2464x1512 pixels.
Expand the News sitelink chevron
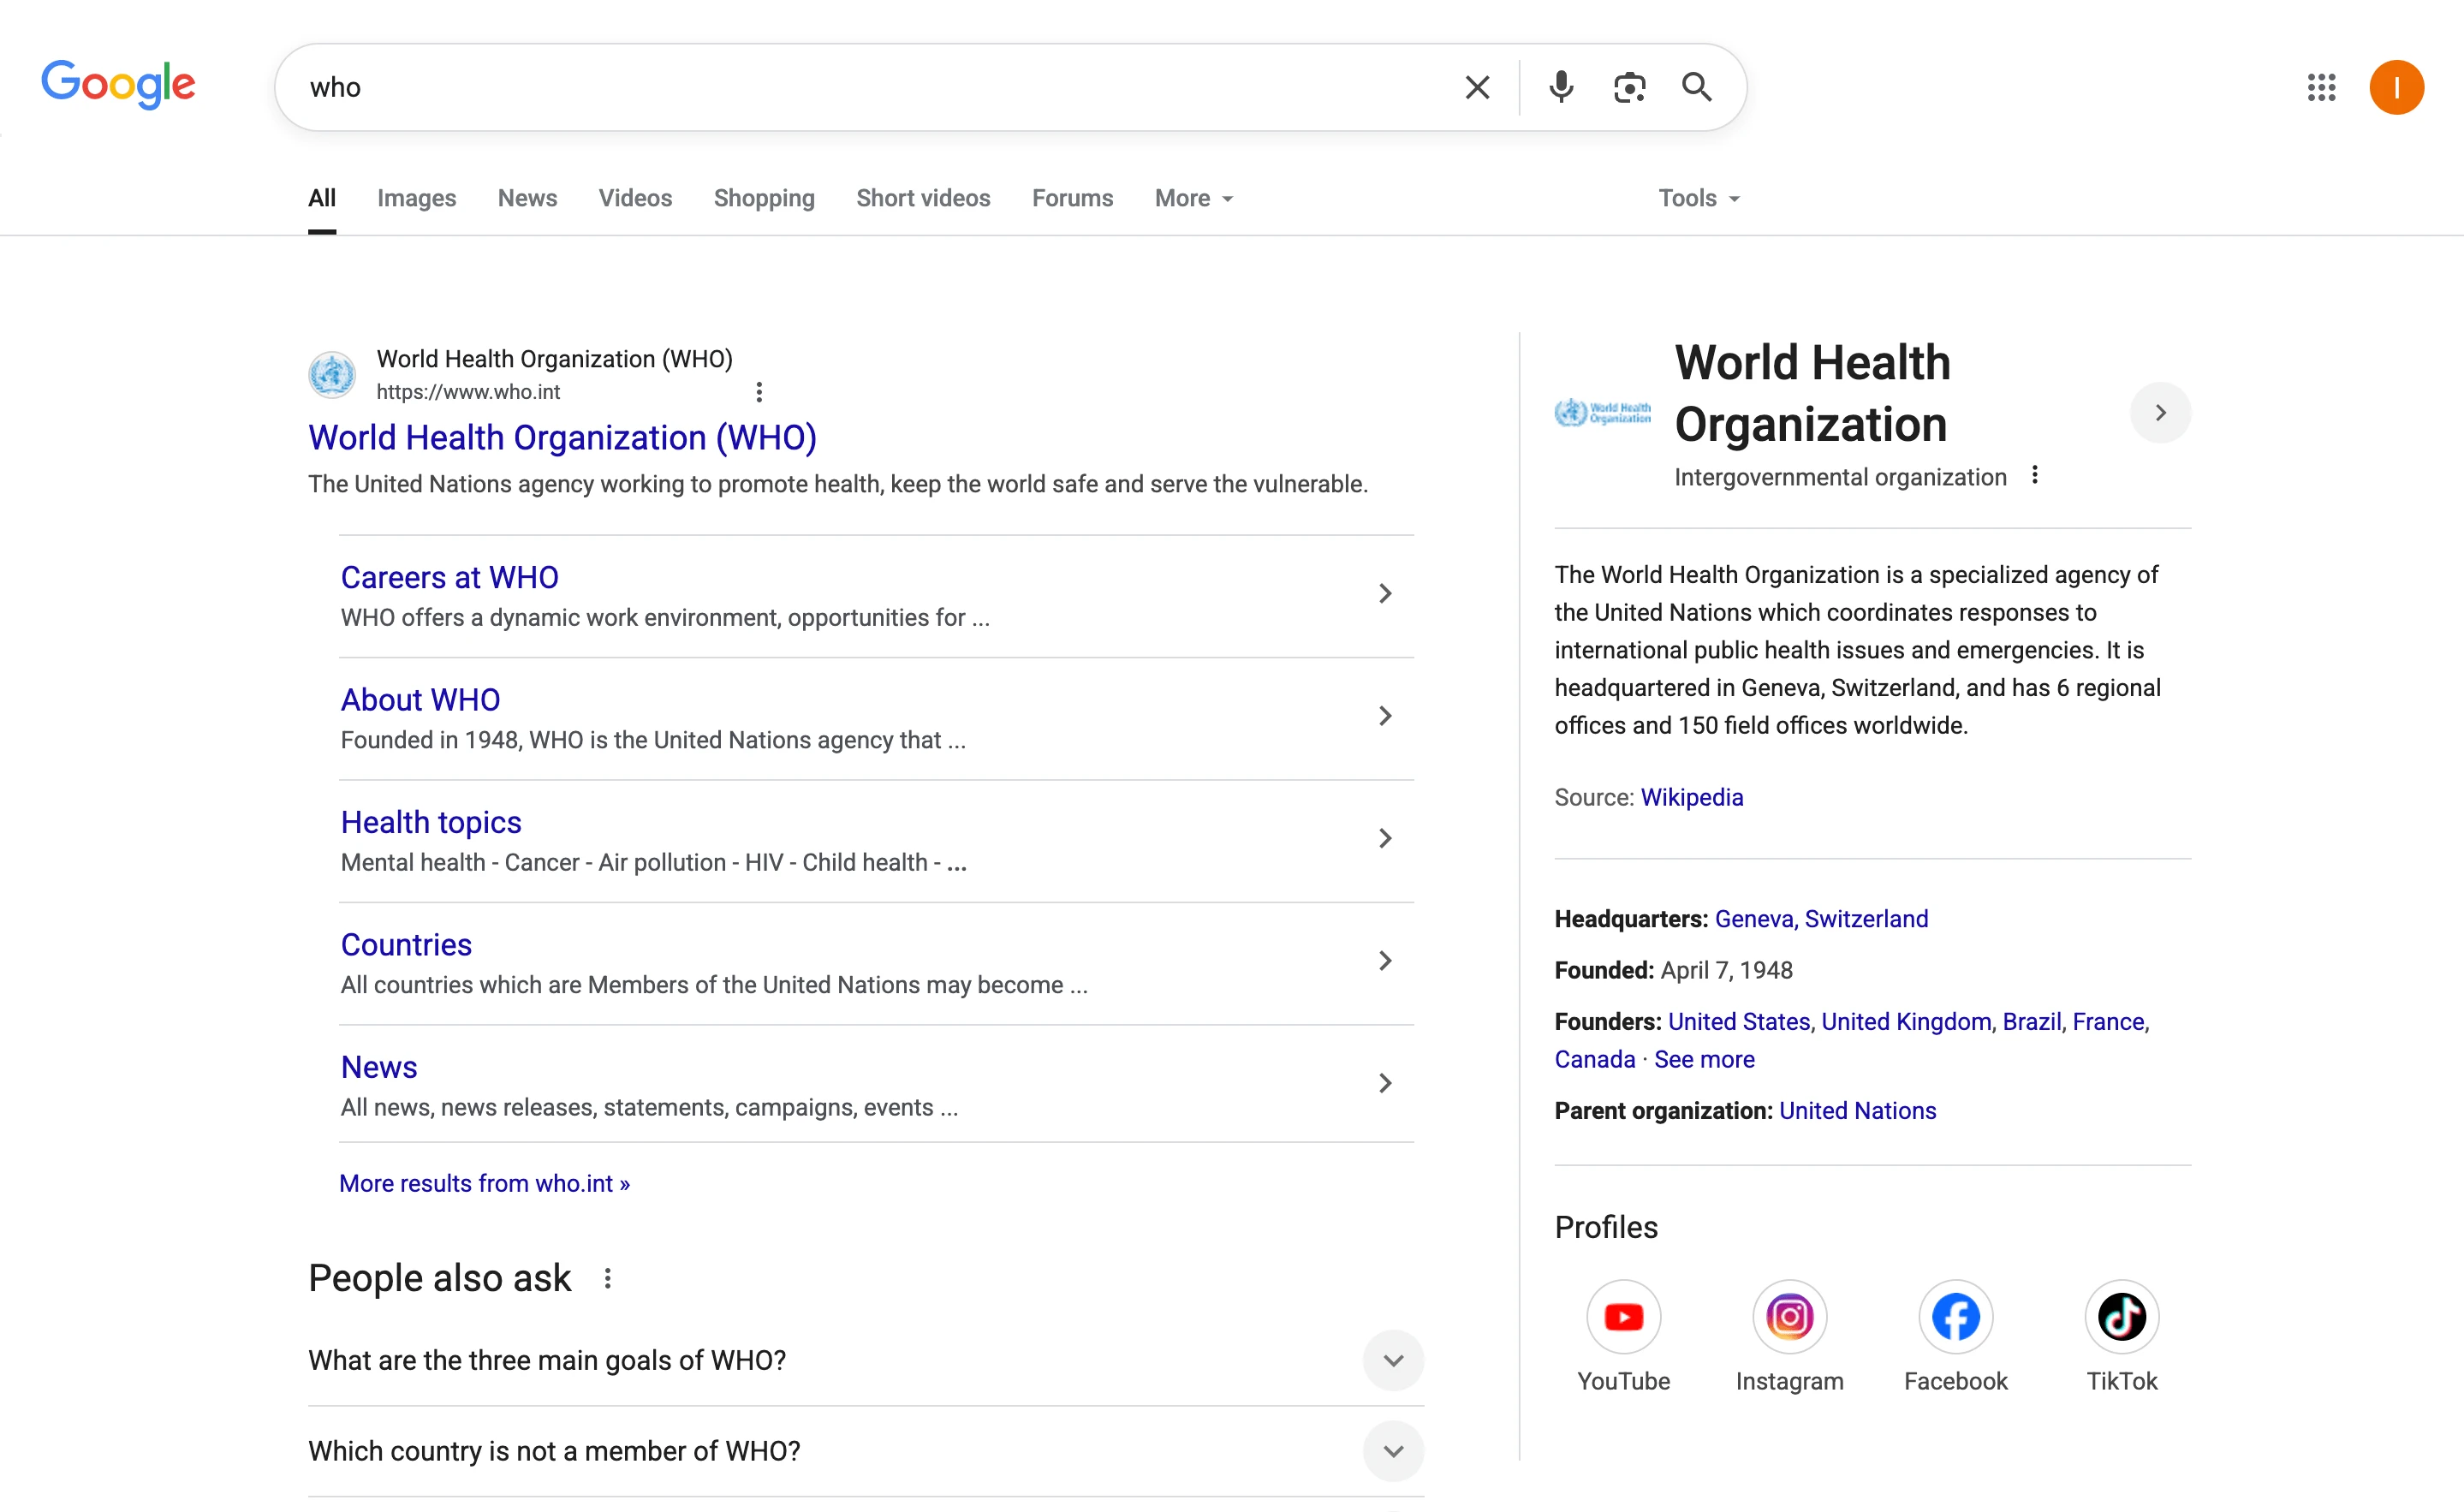tap(1385, 1083)
